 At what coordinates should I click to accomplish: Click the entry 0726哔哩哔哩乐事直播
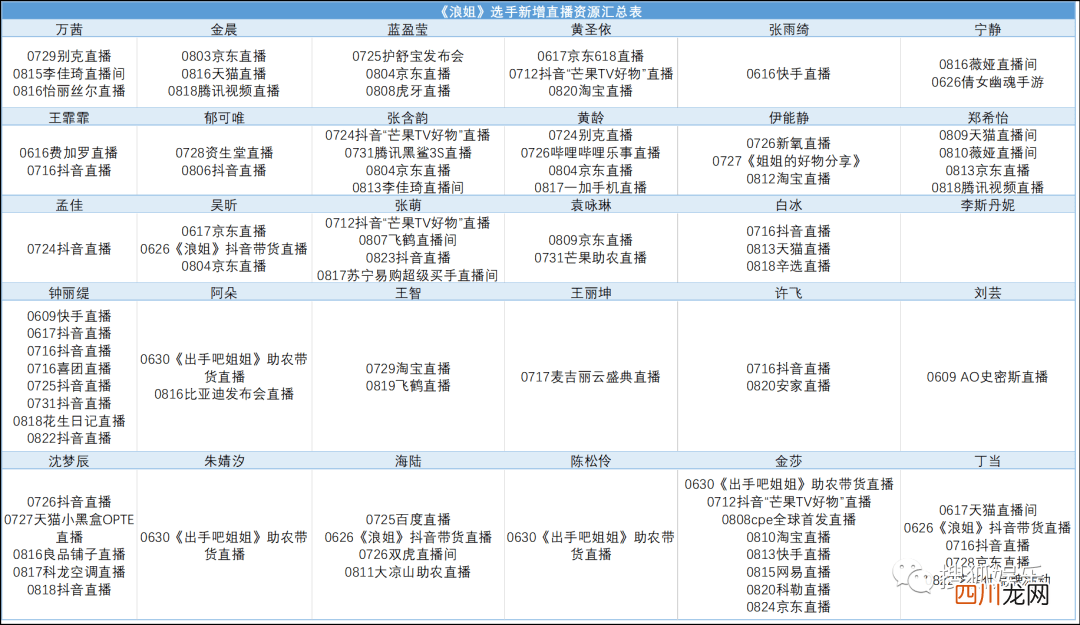point(591,153)
